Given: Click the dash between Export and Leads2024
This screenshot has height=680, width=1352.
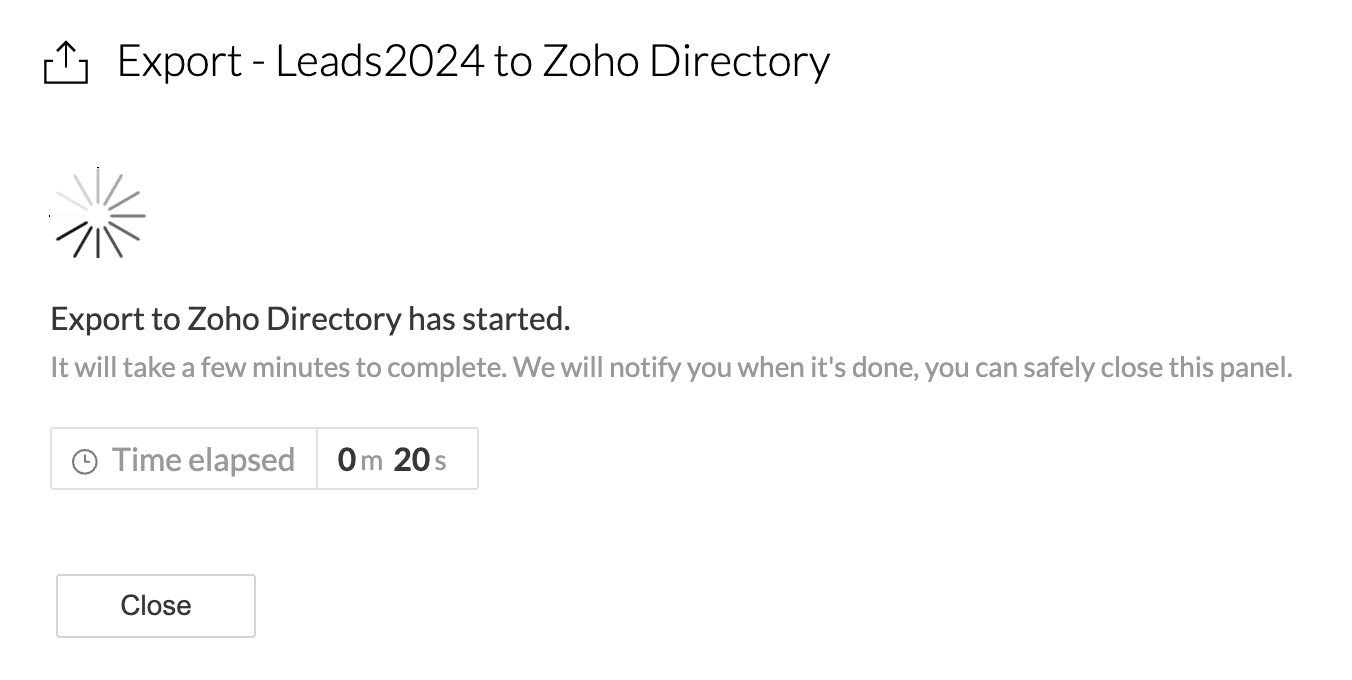Looking at the screenshot, I should 258,64.
